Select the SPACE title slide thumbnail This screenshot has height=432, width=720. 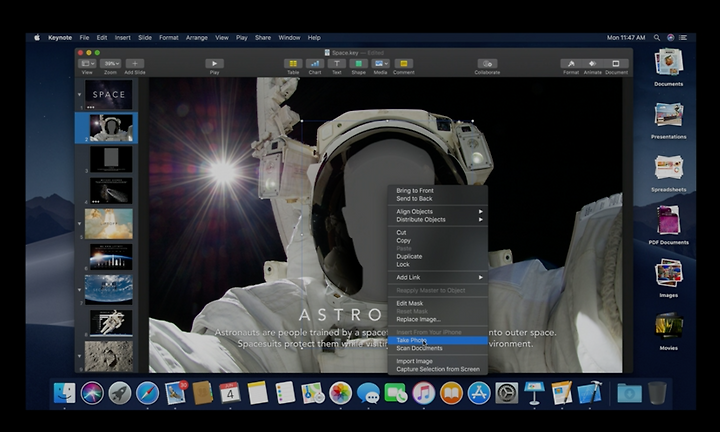point(109,94)
